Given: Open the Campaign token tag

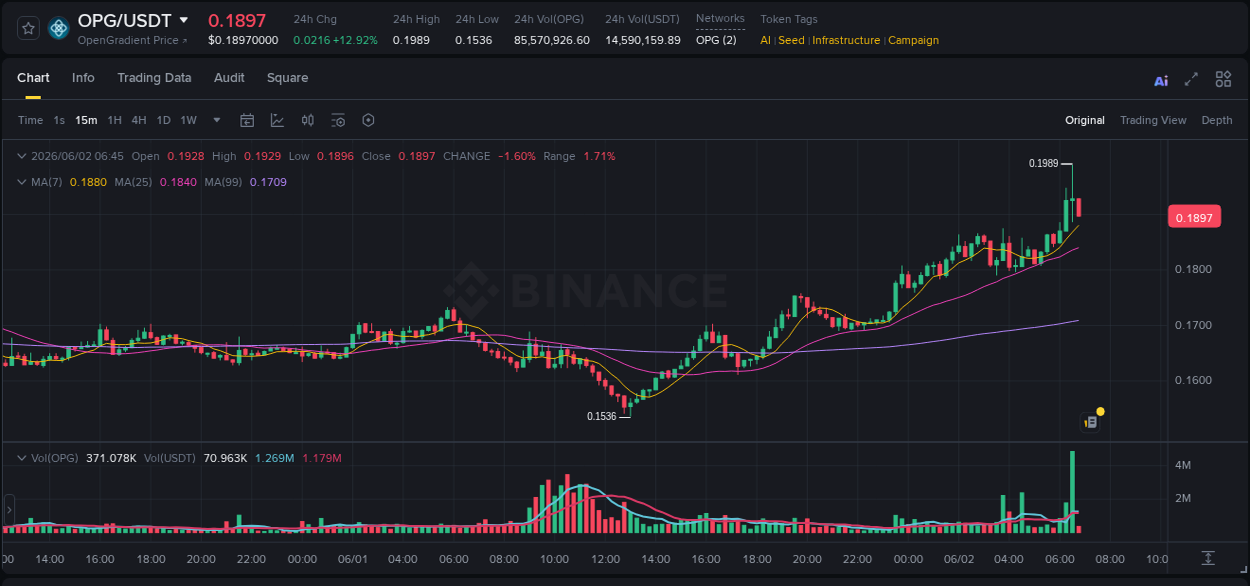Looking at the screenshot, I should click(x=914, y=40).
